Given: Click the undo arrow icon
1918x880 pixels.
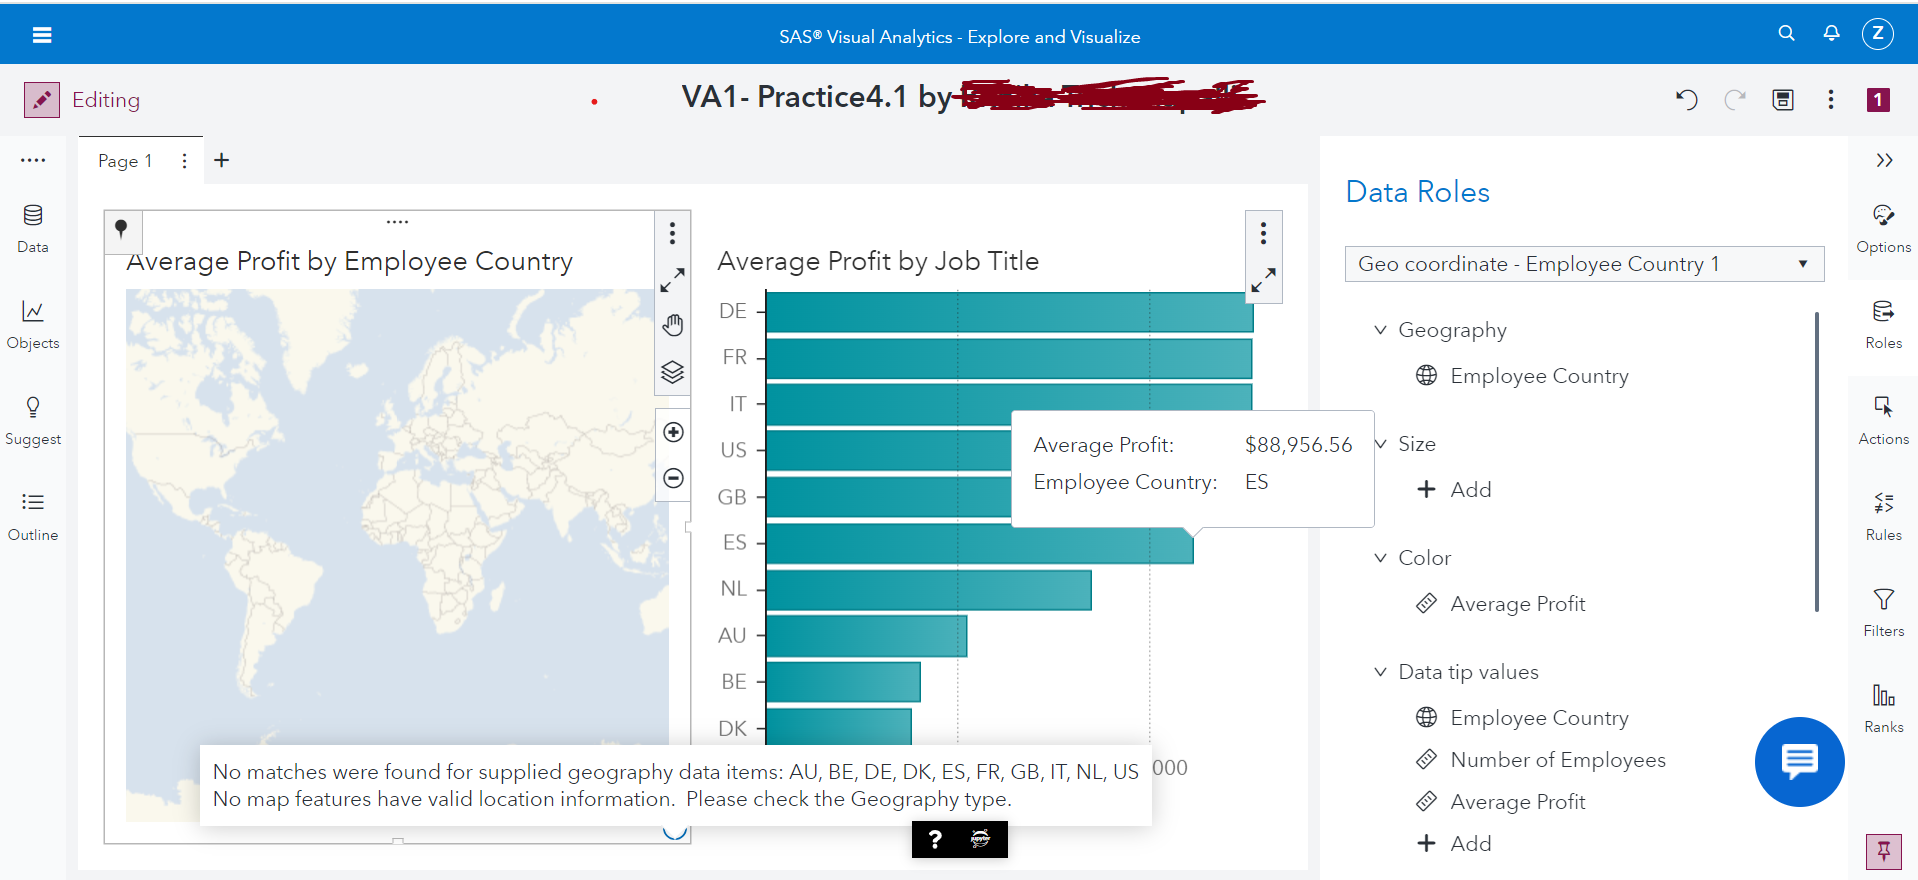Looking at the screenshot, I should pos(1687,99).
